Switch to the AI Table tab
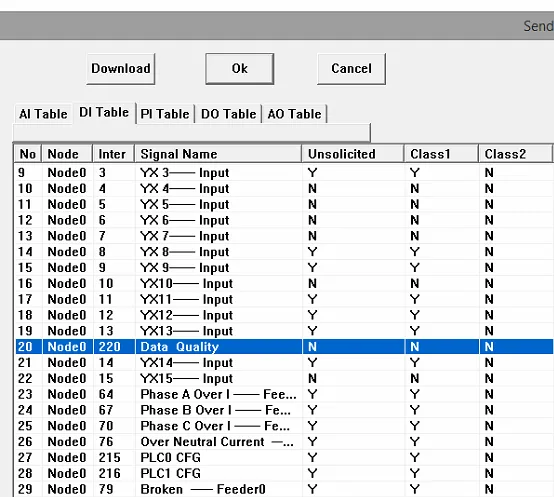 (x=43, y=114)
